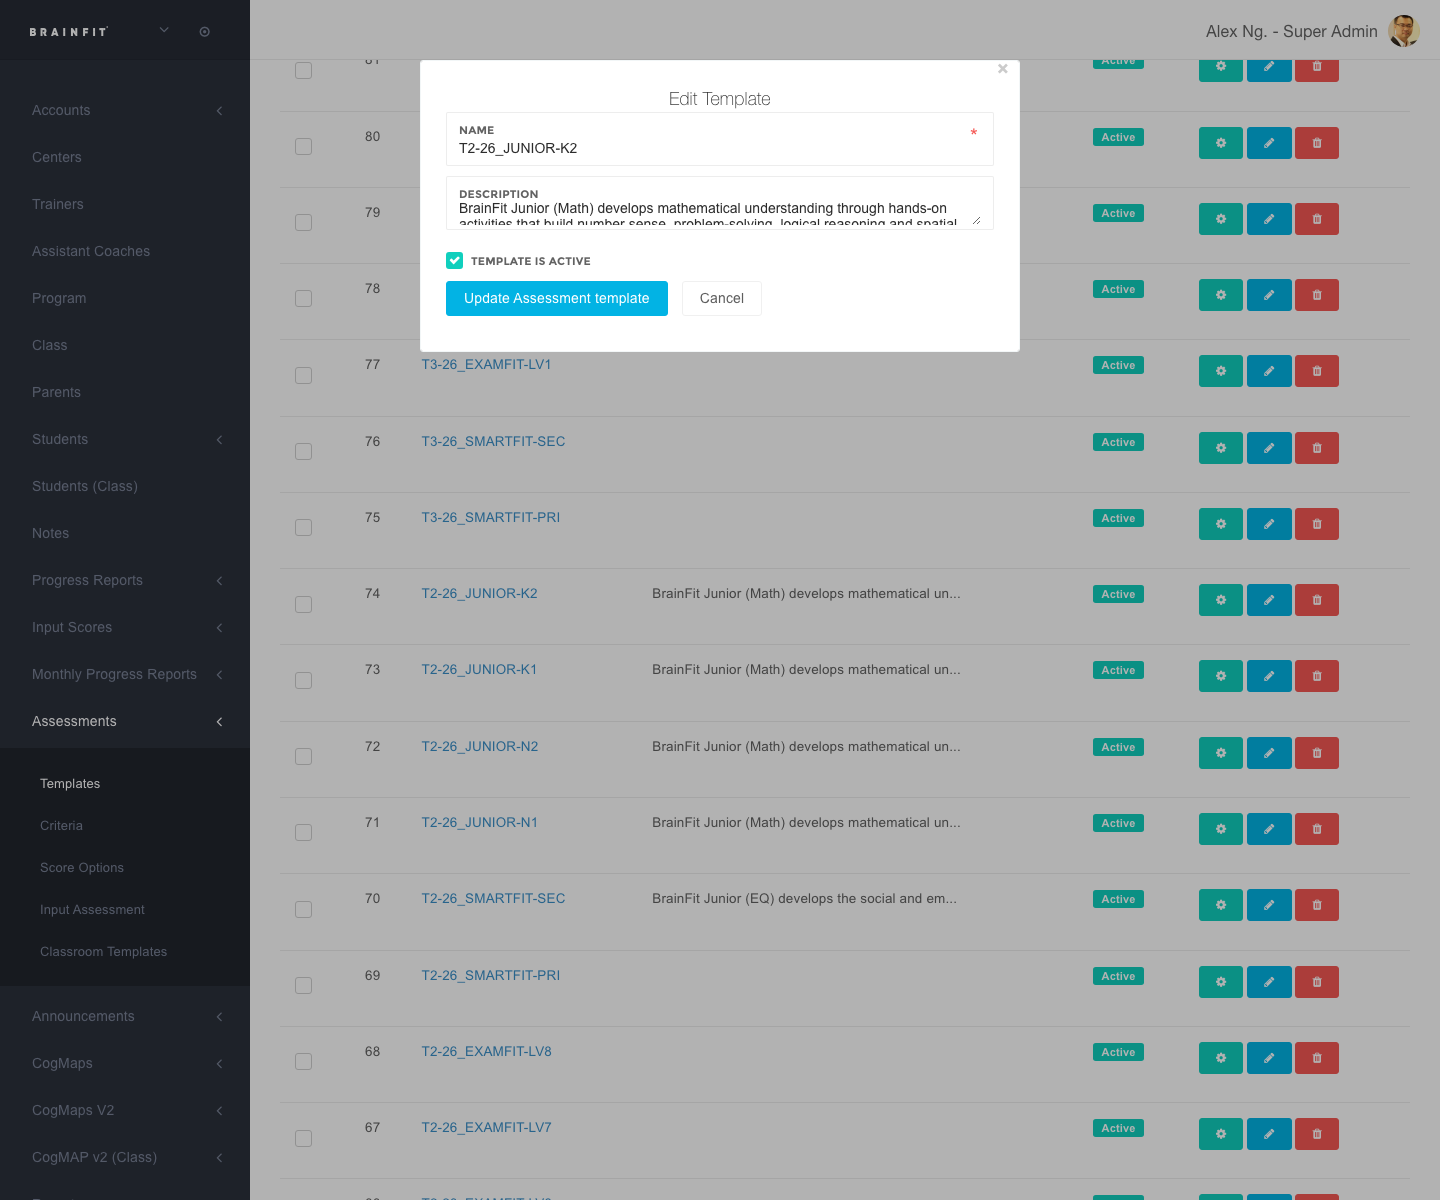The height and width of the screenshot is (1200, 1440).
Task: Select checkbox for T2-26_SMARTFIT-SEC row
Action: click(x=304, y=910)
